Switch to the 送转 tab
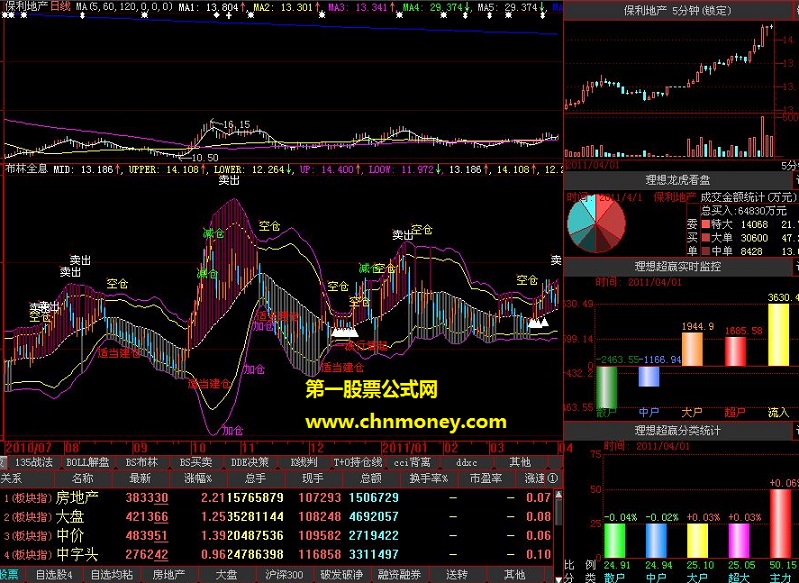Screen dimensions: 799x583 click(x=457, y=575)
